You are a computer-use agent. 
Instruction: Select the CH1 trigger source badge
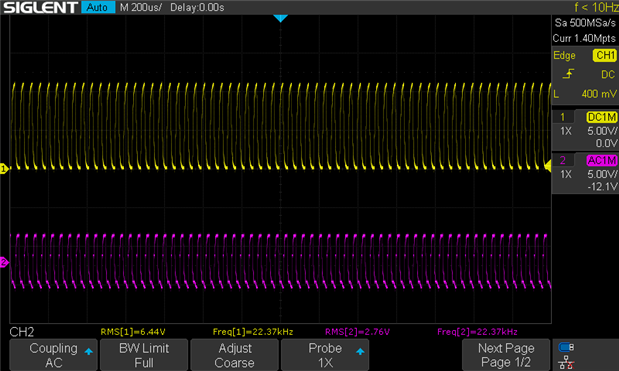(605, 55)
